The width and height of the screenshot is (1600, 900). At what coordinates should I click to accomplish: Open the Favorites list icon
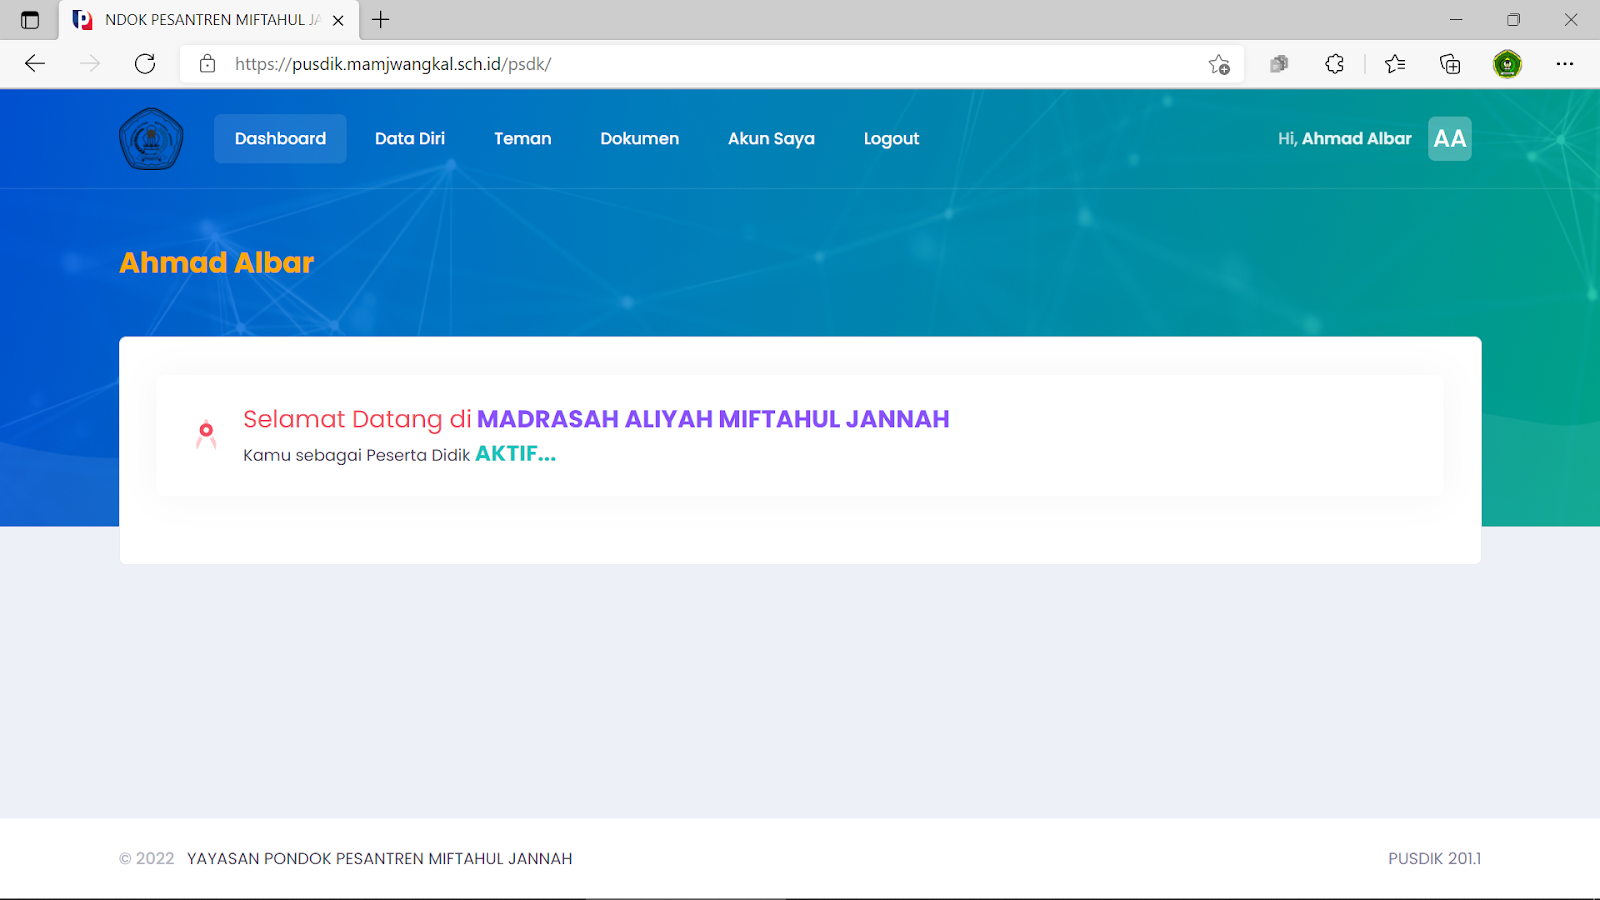click(x=1395, y=64)
